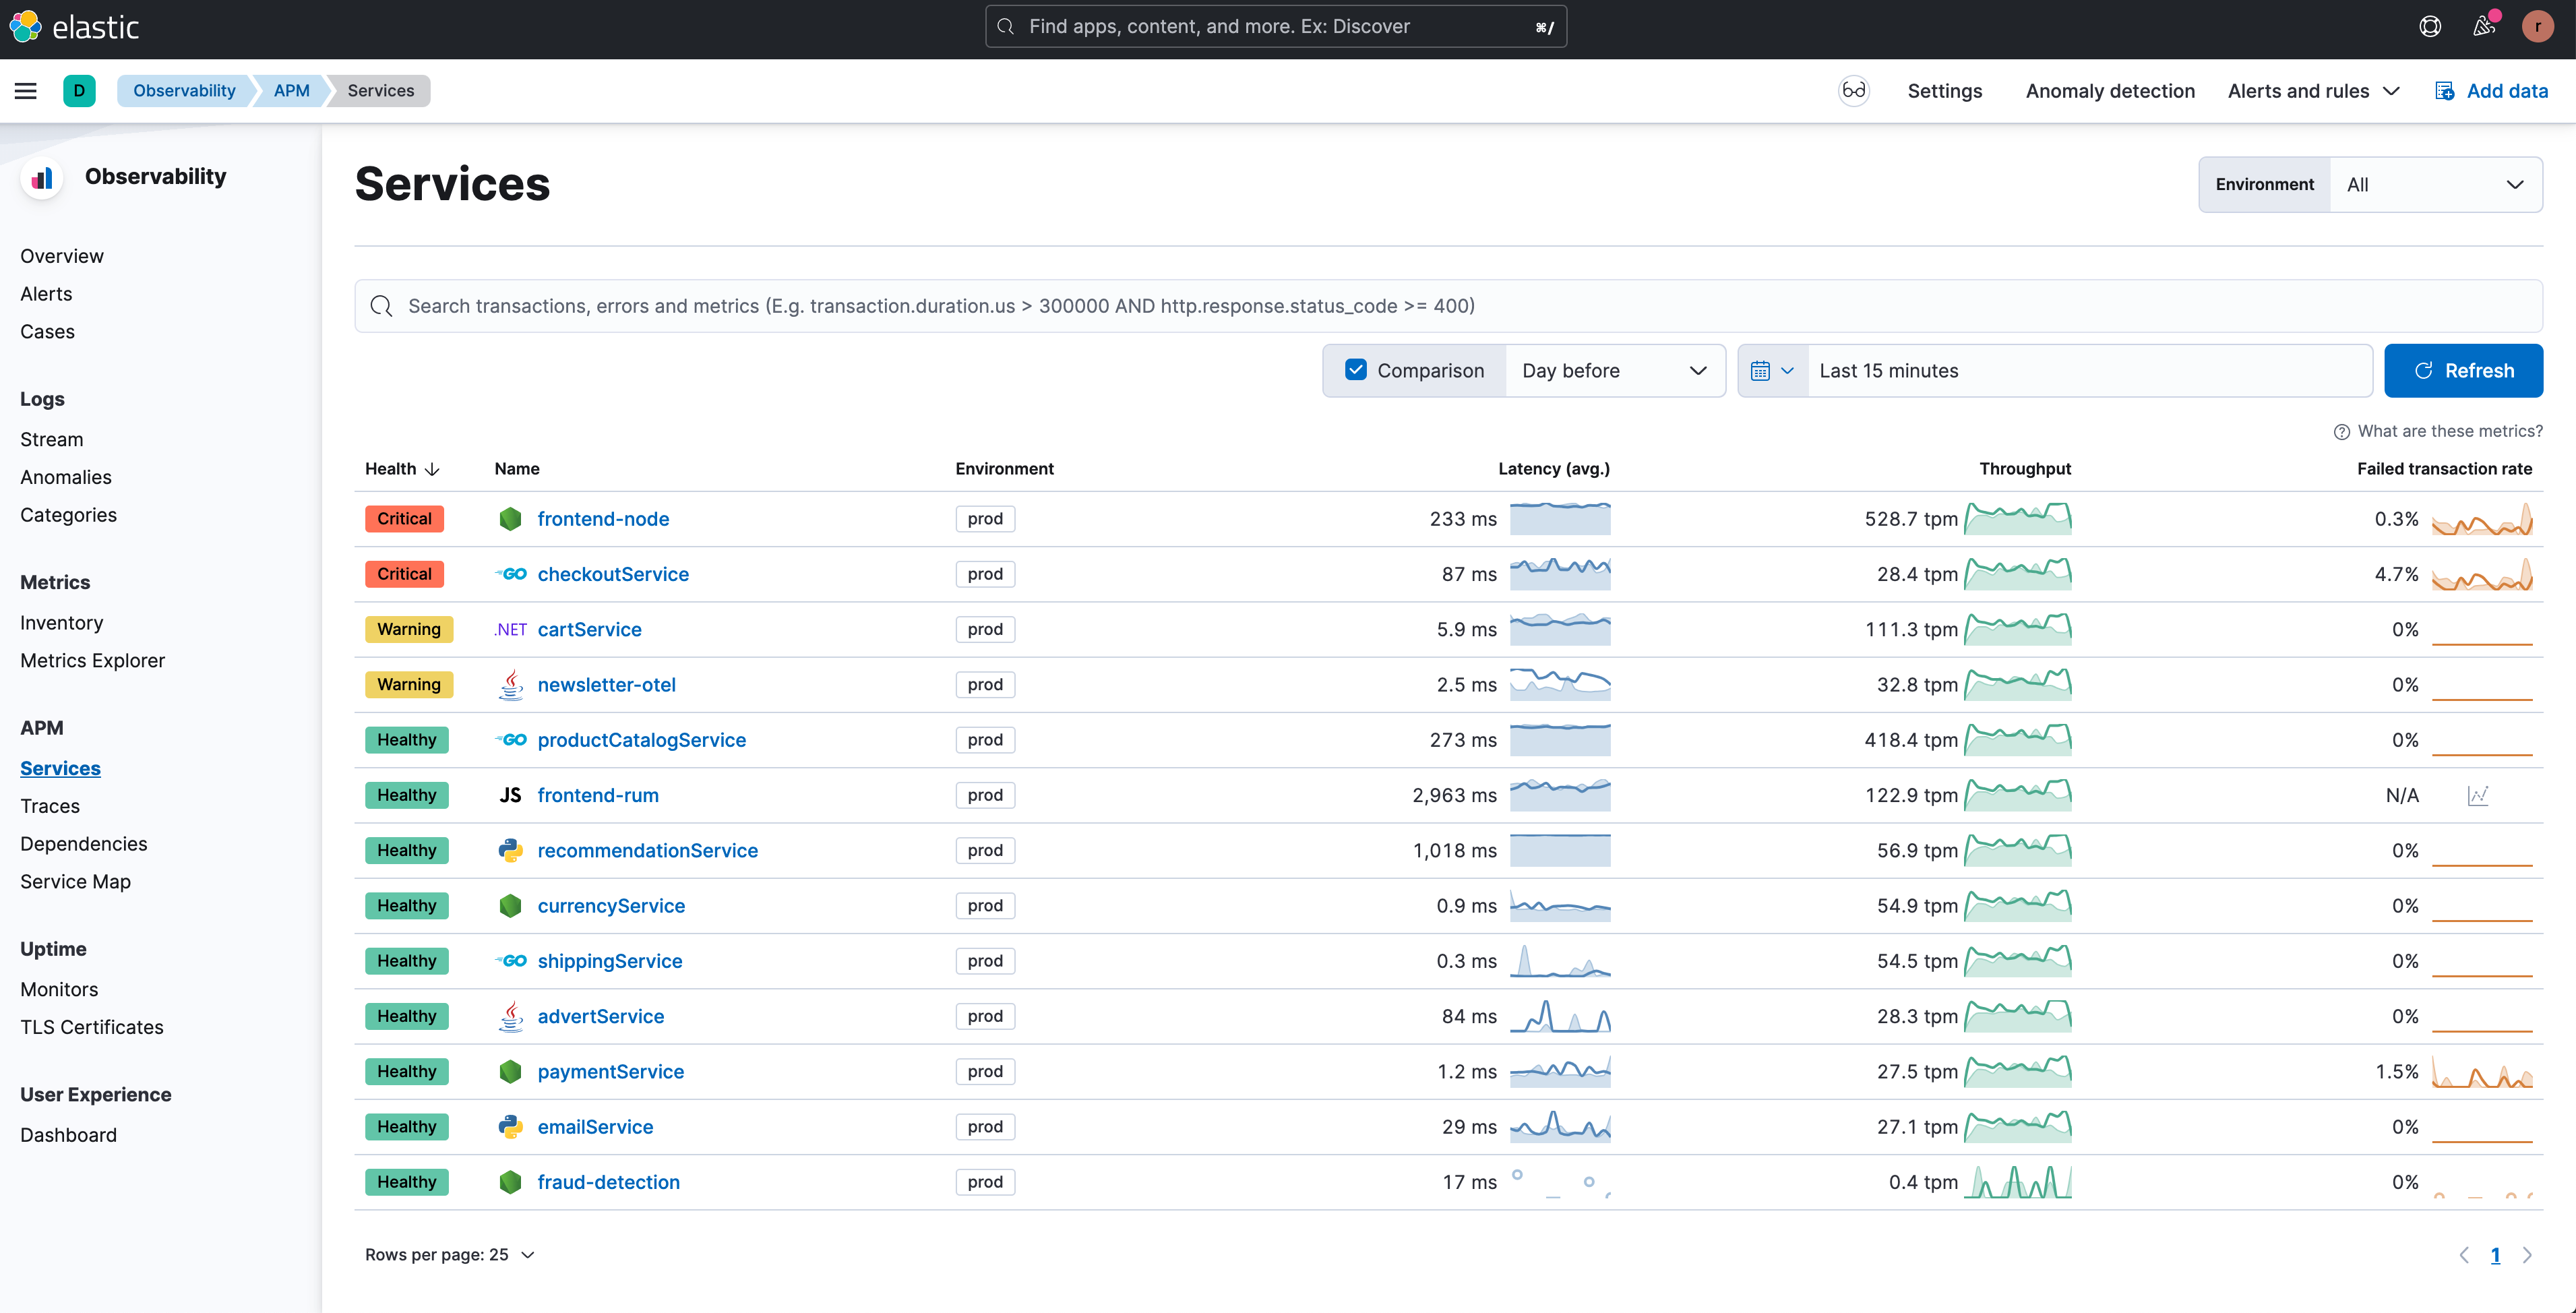Screen dimensions: 2576x1313
Task: Go to Overview in sidebar
Action: click(62, 256)
